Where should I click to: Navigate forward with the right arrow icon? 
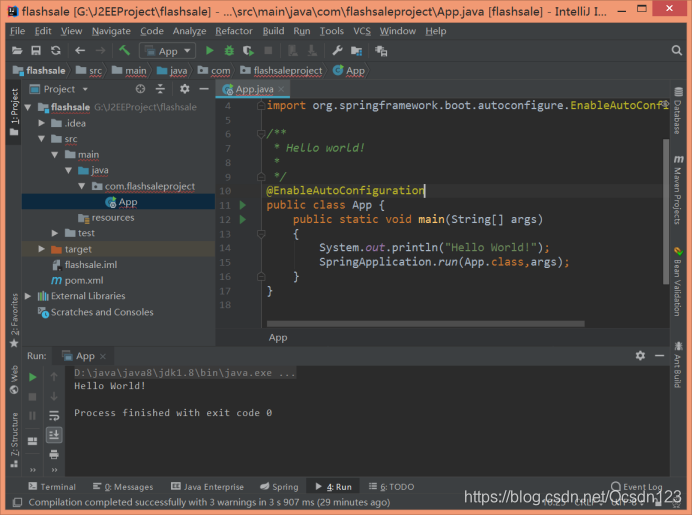tap(100, 51)
